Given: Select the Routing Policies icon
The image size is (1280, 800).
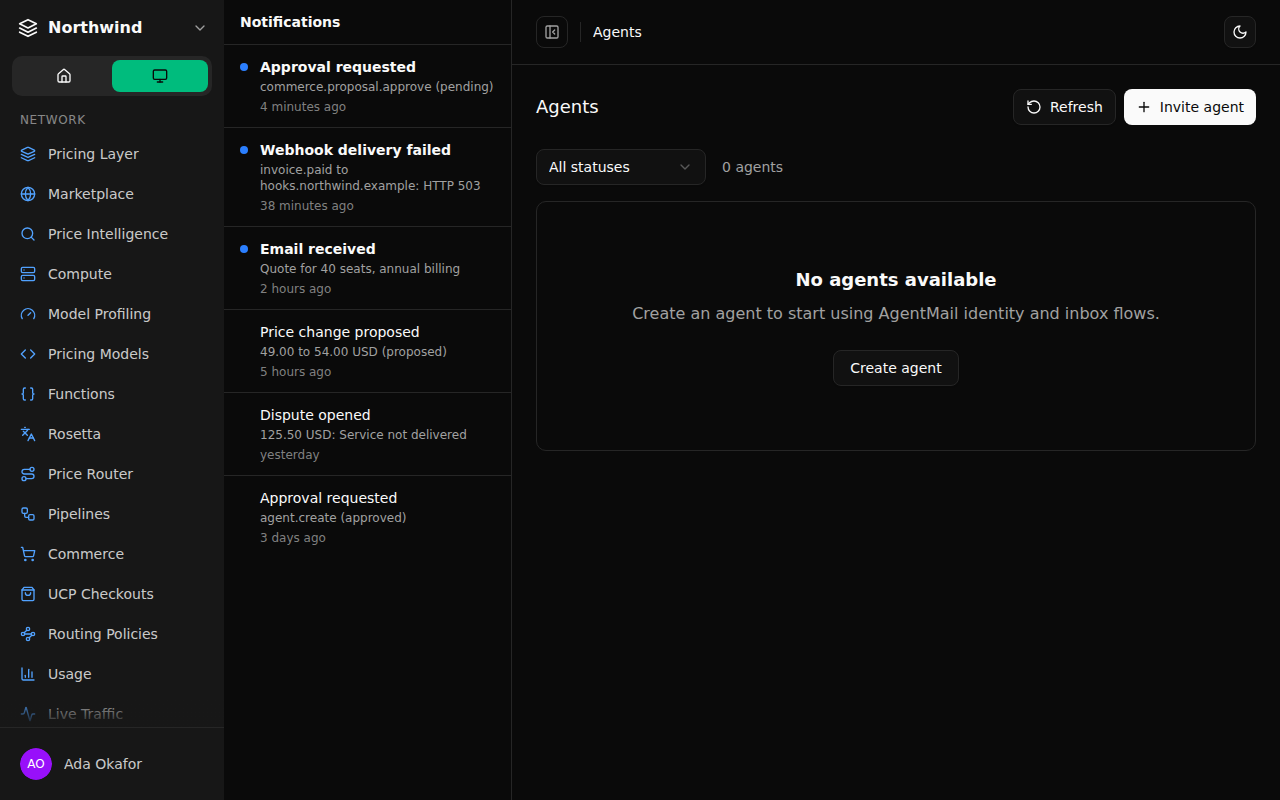Looking at the screenshot, I should point(28,634).
